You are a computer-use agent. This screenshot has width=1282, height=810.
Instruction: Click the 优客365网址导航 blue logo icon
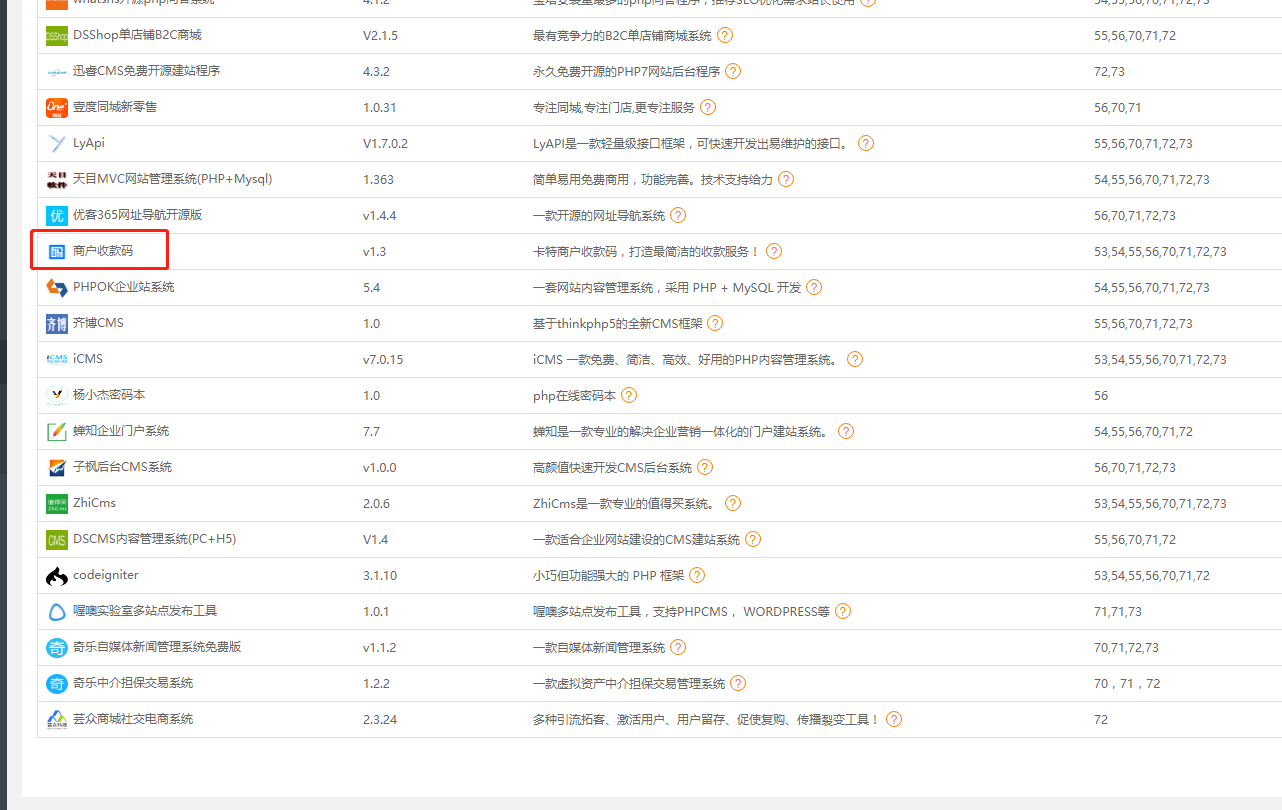point(57,216)
